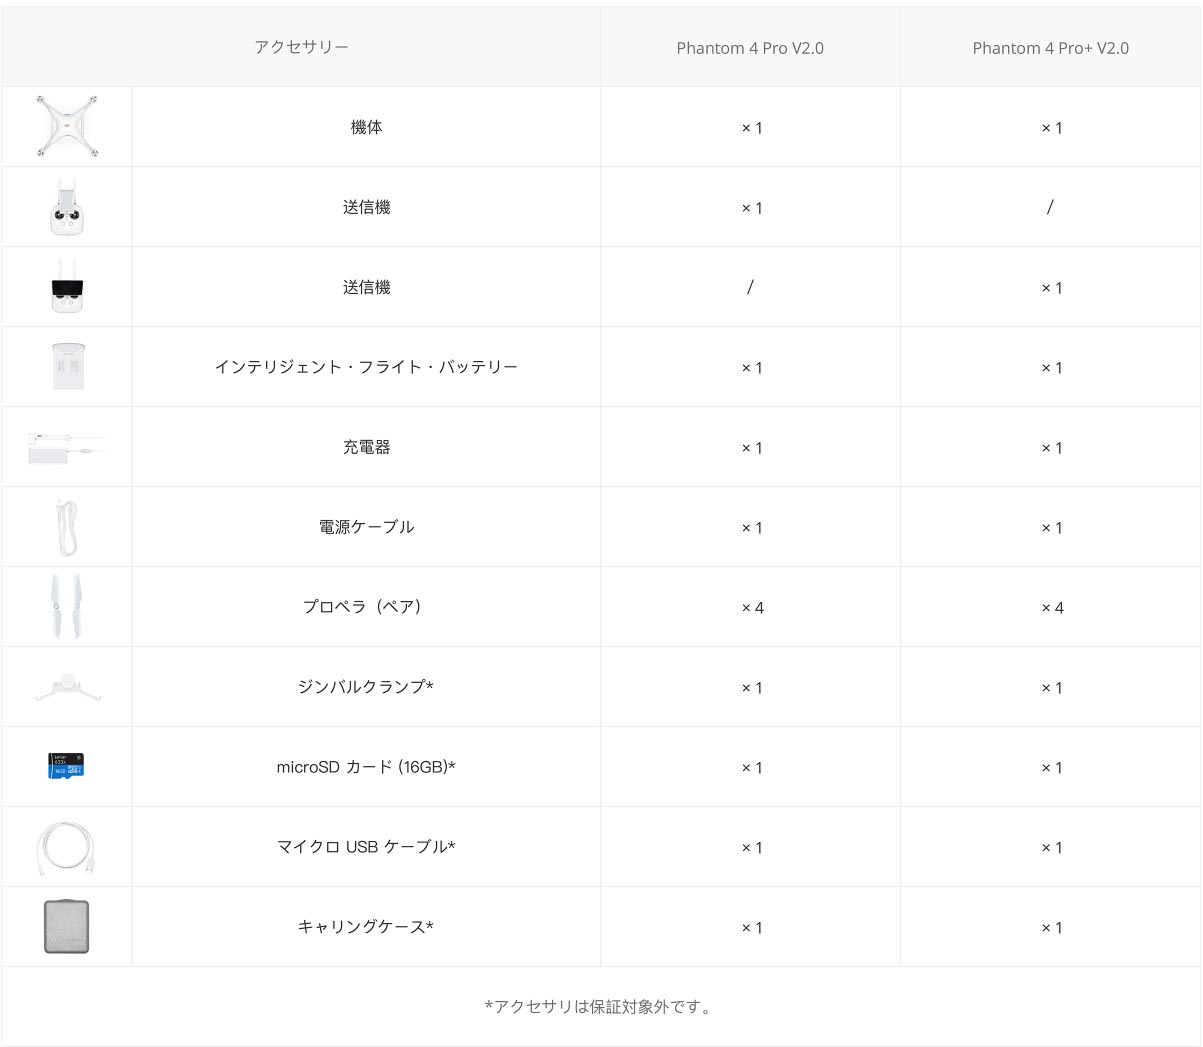Click ジンバルクランプ quantity ×1 under Pro V2.0
The width and height of the screenshot is (1203, 1047).
[x=751, y=688]
